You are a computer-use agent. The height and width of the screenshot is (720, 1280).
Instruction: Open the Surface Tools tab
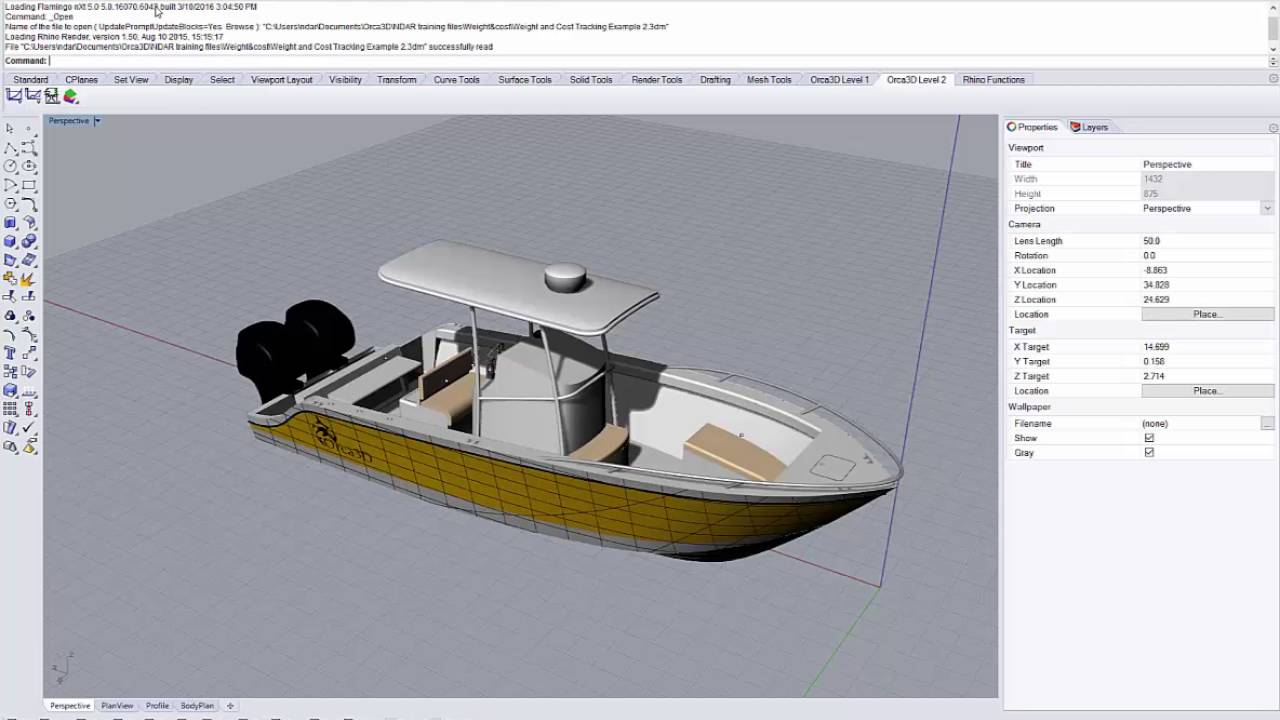pyautogui.click(x=525, y=80)
